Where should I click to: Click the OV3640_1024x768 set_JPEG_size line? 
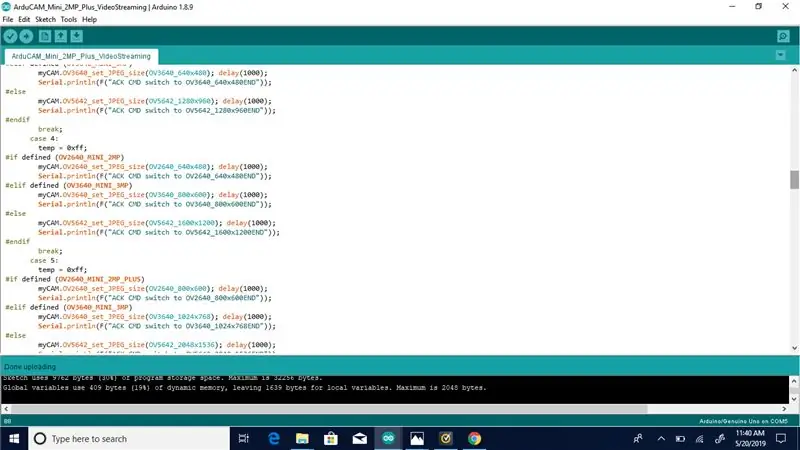pyautogui.click(x=155, y=317)
